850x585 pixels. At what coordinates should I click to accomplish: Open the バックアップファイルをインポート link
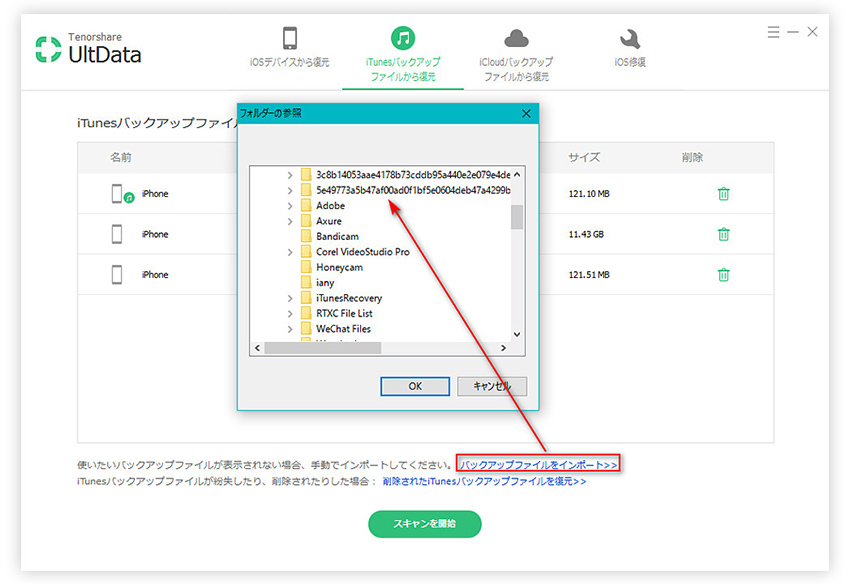(x=538, y=465)
